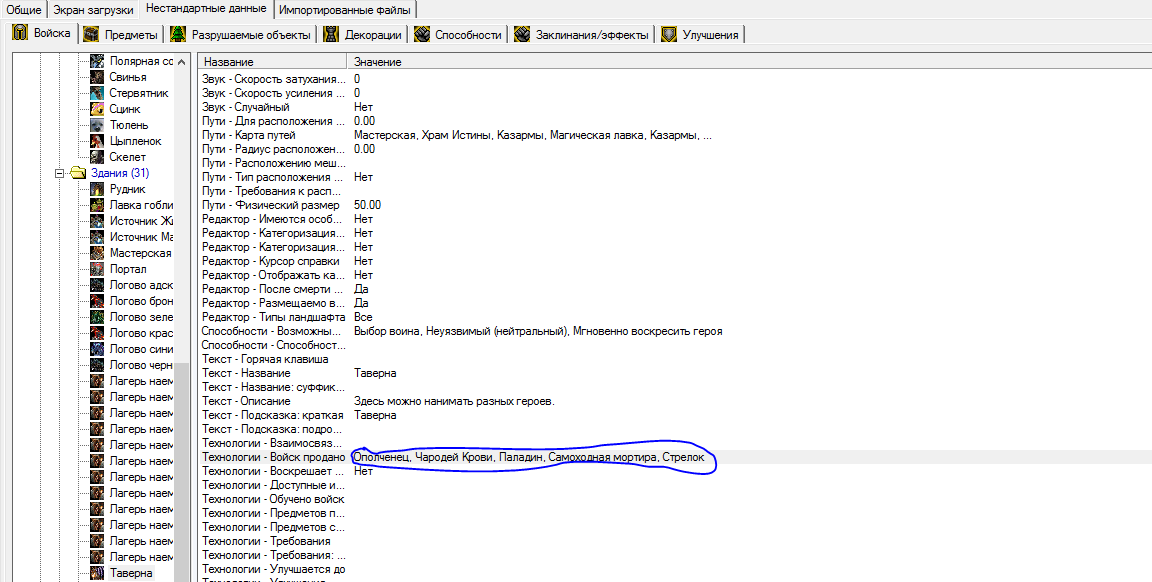Click the Мастерская building icon

97,253
